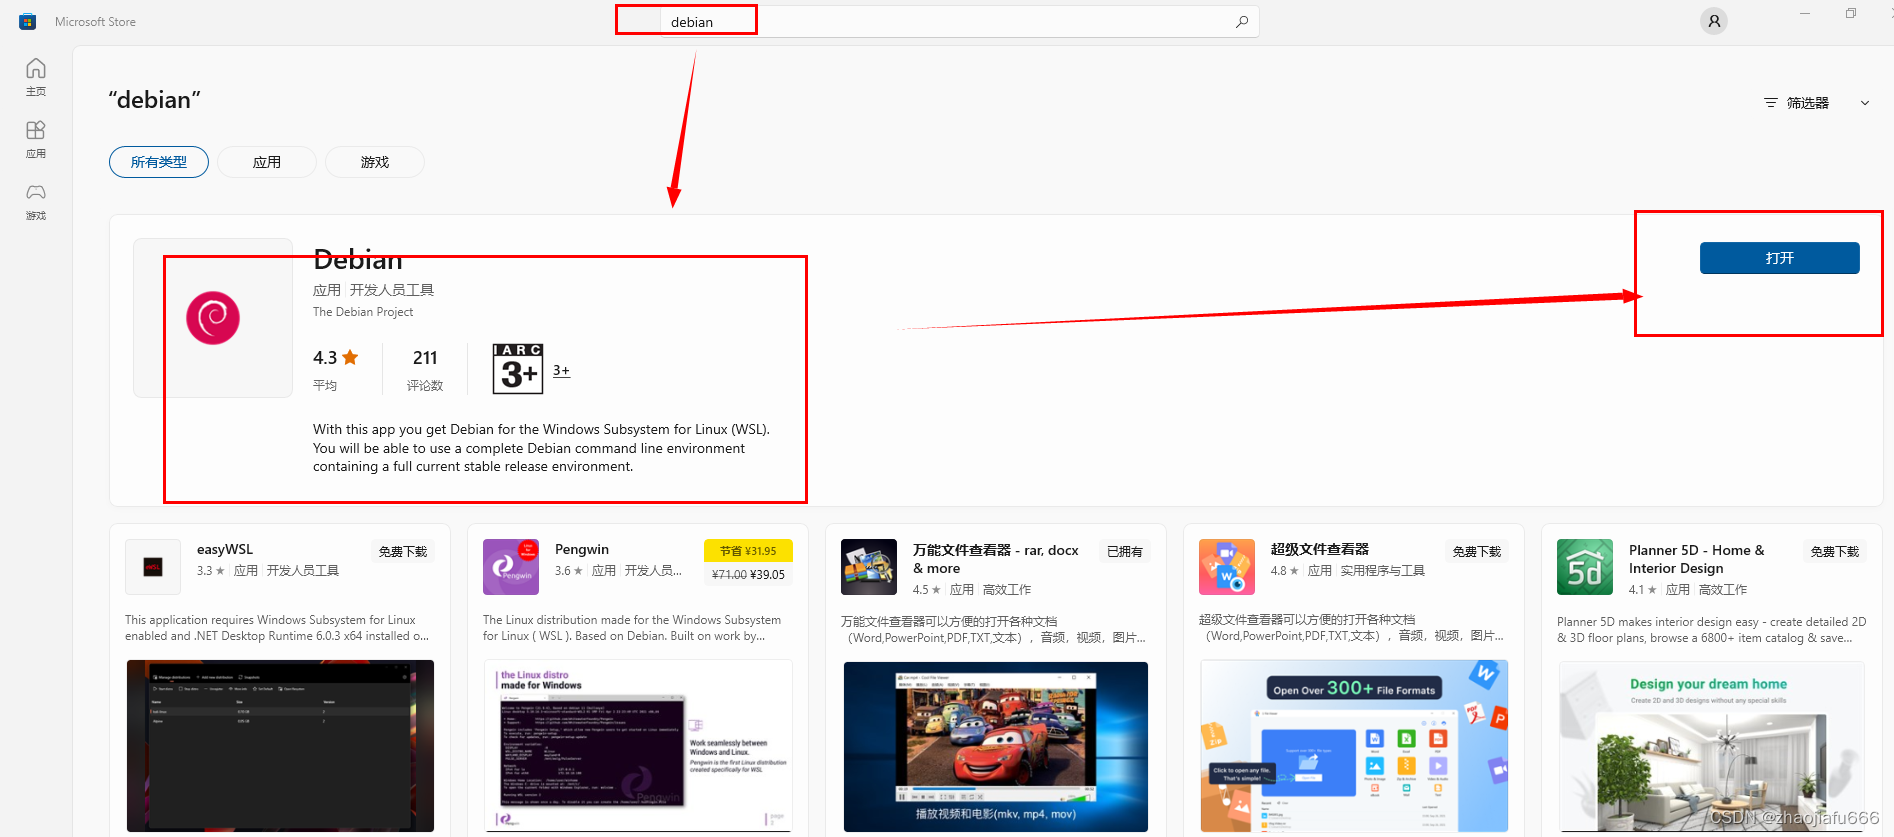Click the search magnifier icon
The height and width of the screenshot is (837, 1894).
[x=1242, y=21]
